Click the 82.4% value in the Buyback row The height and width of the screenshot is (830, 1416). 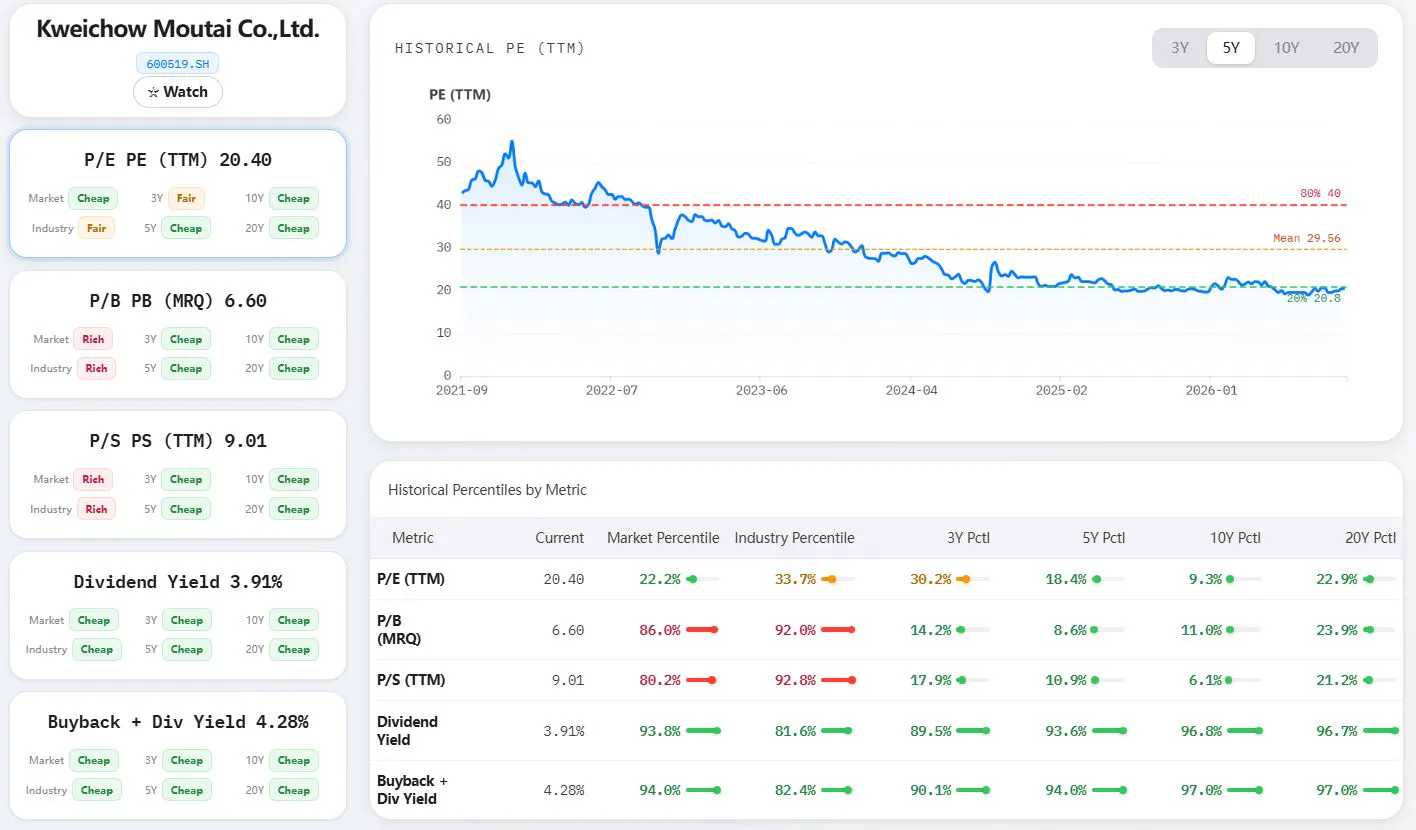click(x=795, y=790)
